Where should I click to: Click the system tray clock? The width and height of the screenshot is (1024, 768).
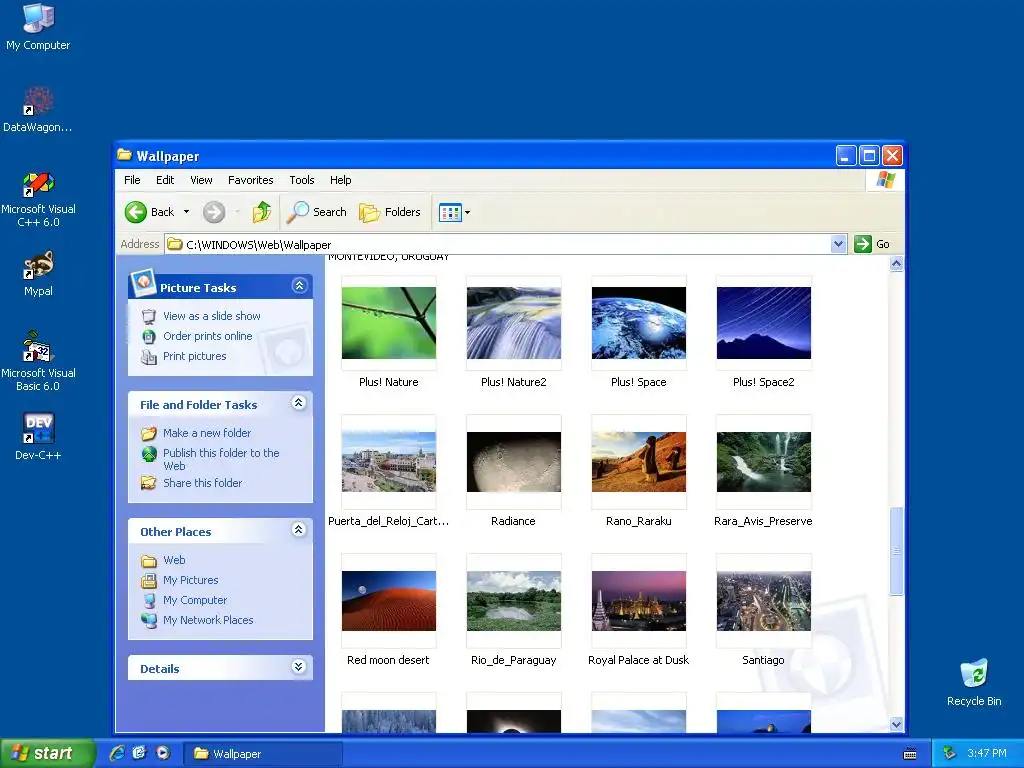(986, 754)
